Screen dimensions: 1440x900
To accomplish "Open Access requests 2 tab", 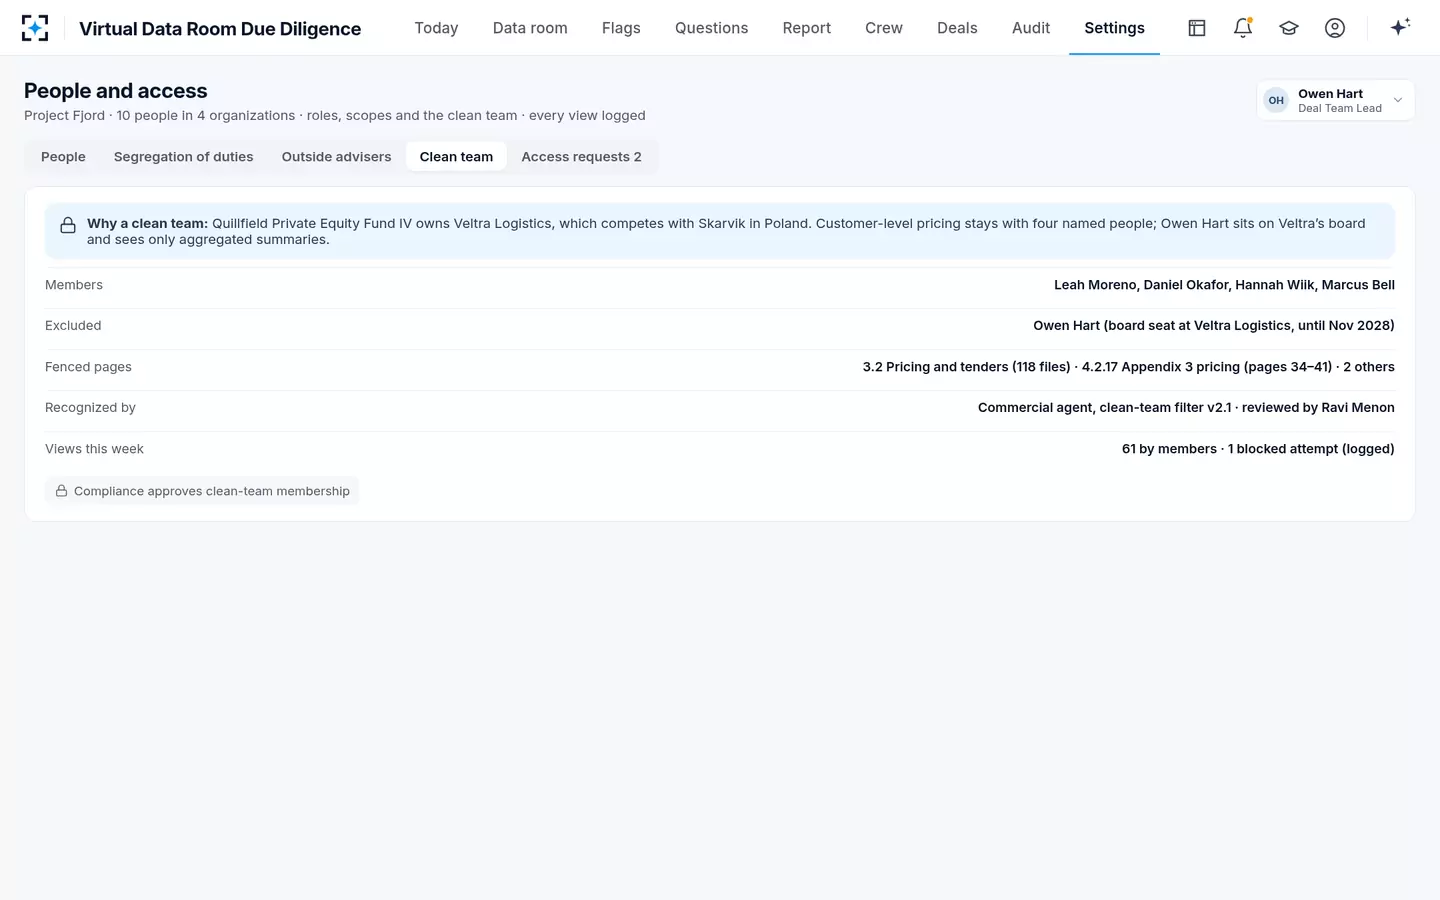I will (581, 157).
